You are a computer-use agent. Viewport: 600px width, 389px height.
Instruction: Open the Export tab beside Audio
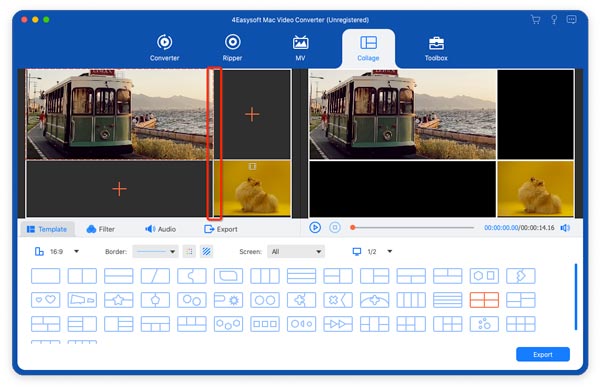coord(221,229)
